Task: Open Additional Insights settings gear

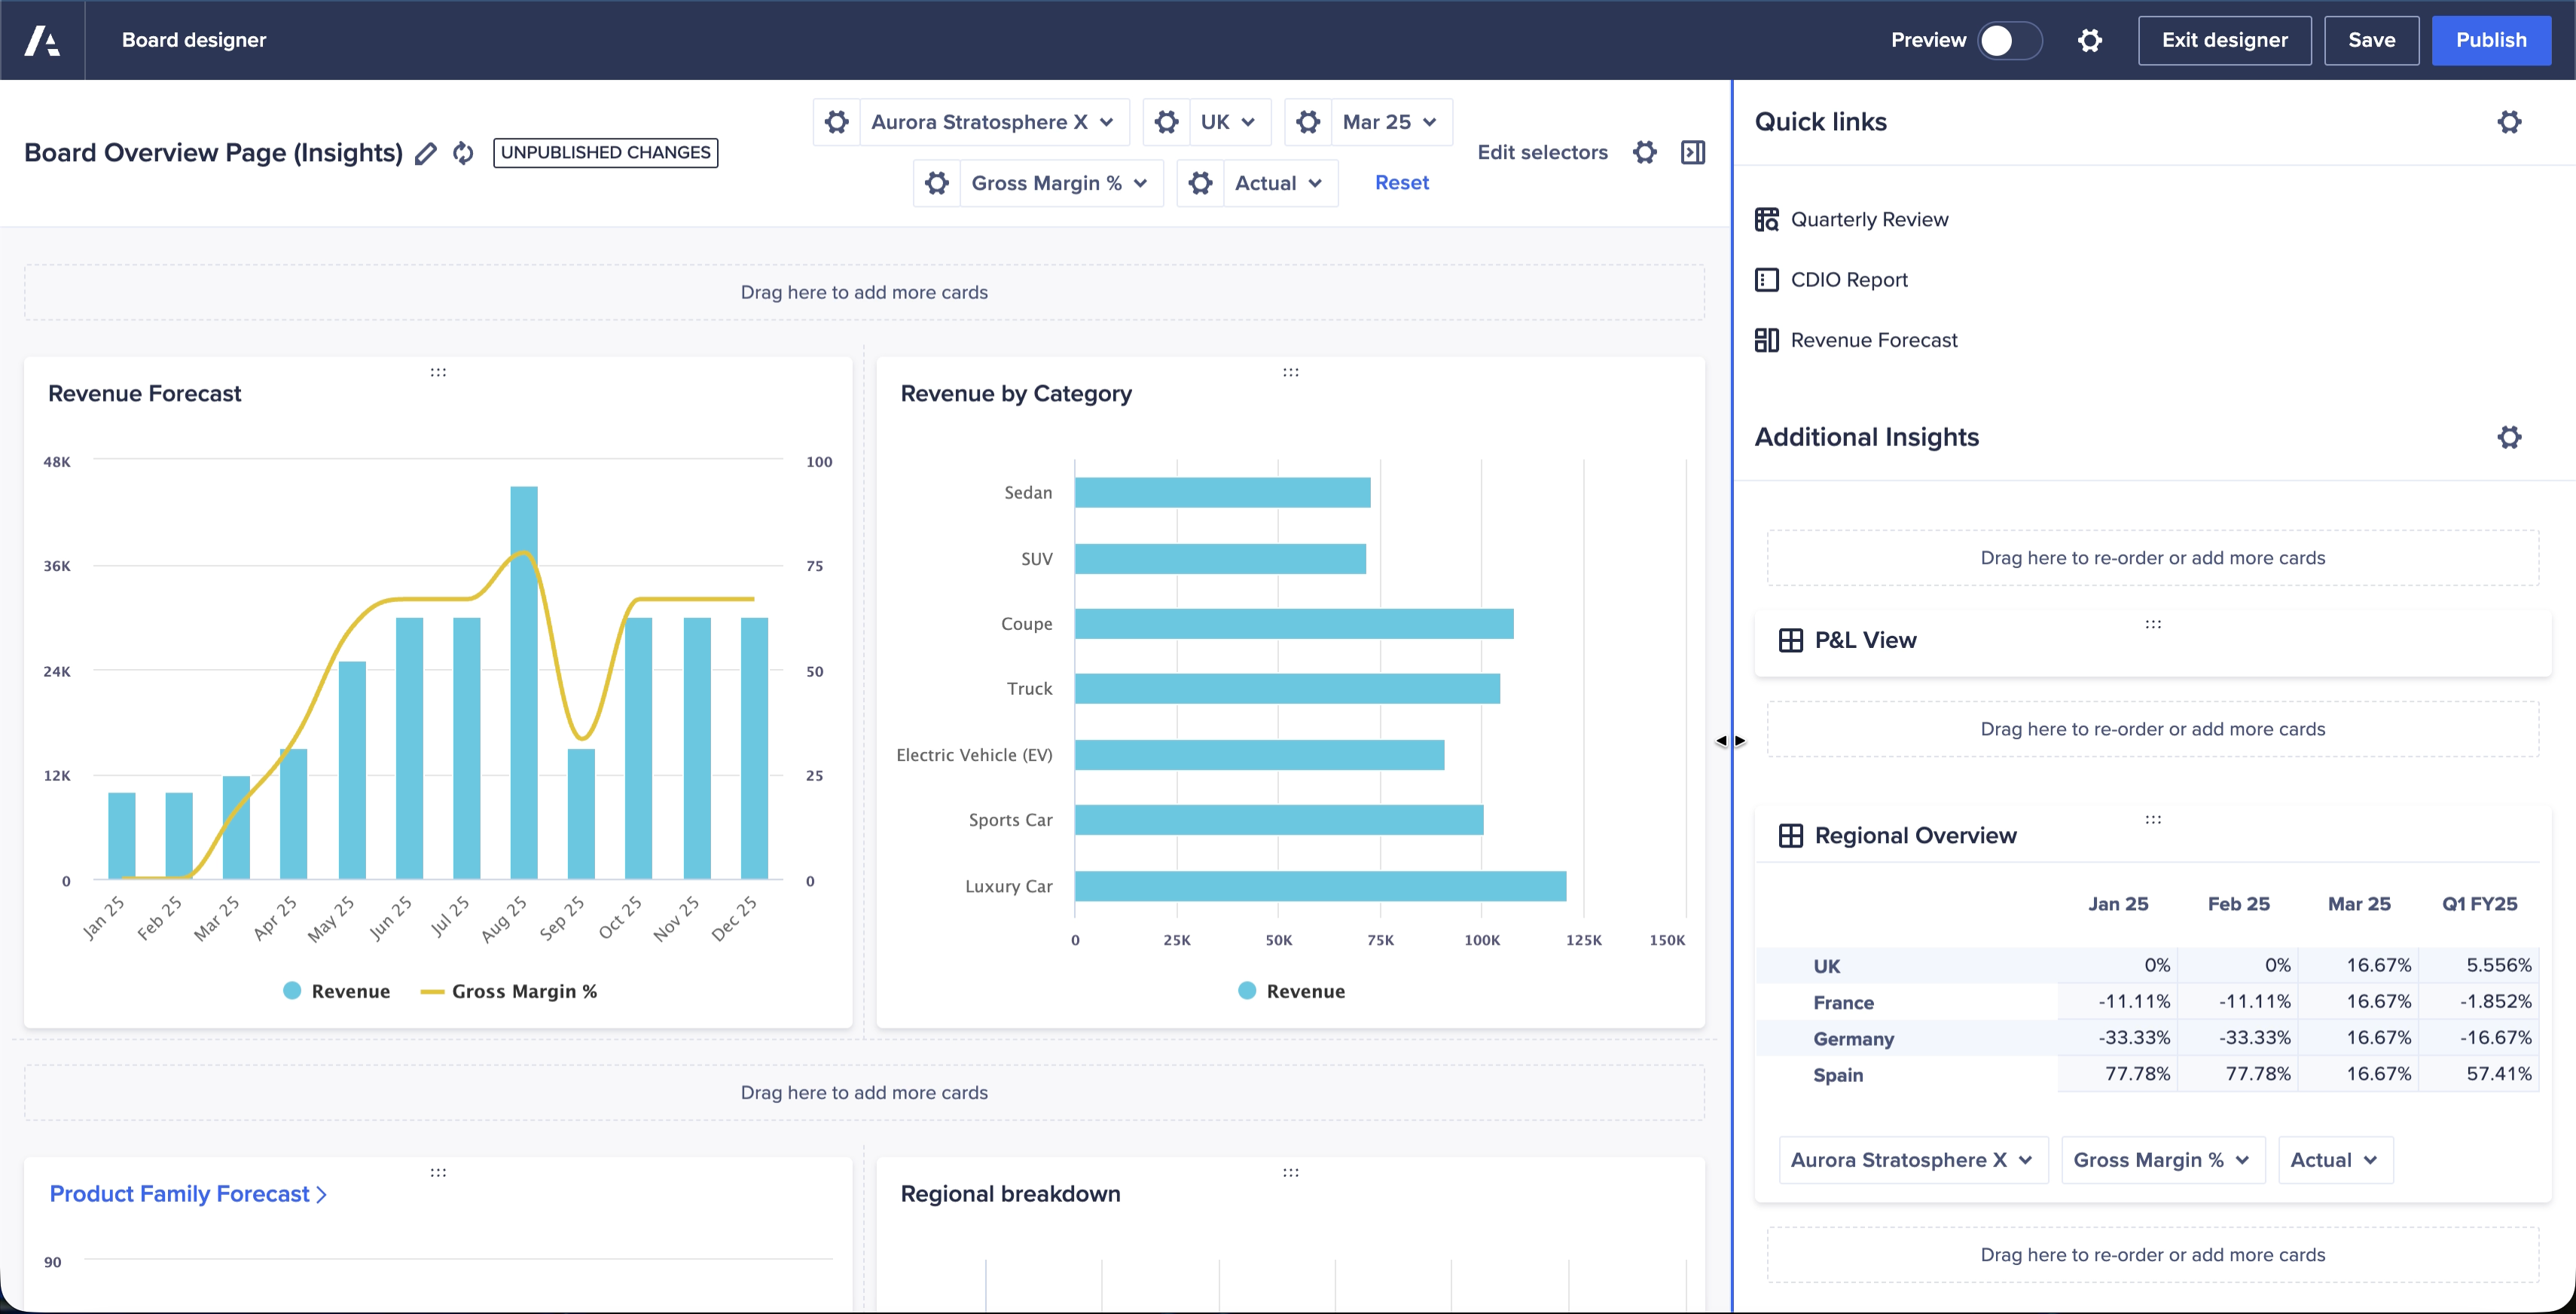Action: point(2509,437)
